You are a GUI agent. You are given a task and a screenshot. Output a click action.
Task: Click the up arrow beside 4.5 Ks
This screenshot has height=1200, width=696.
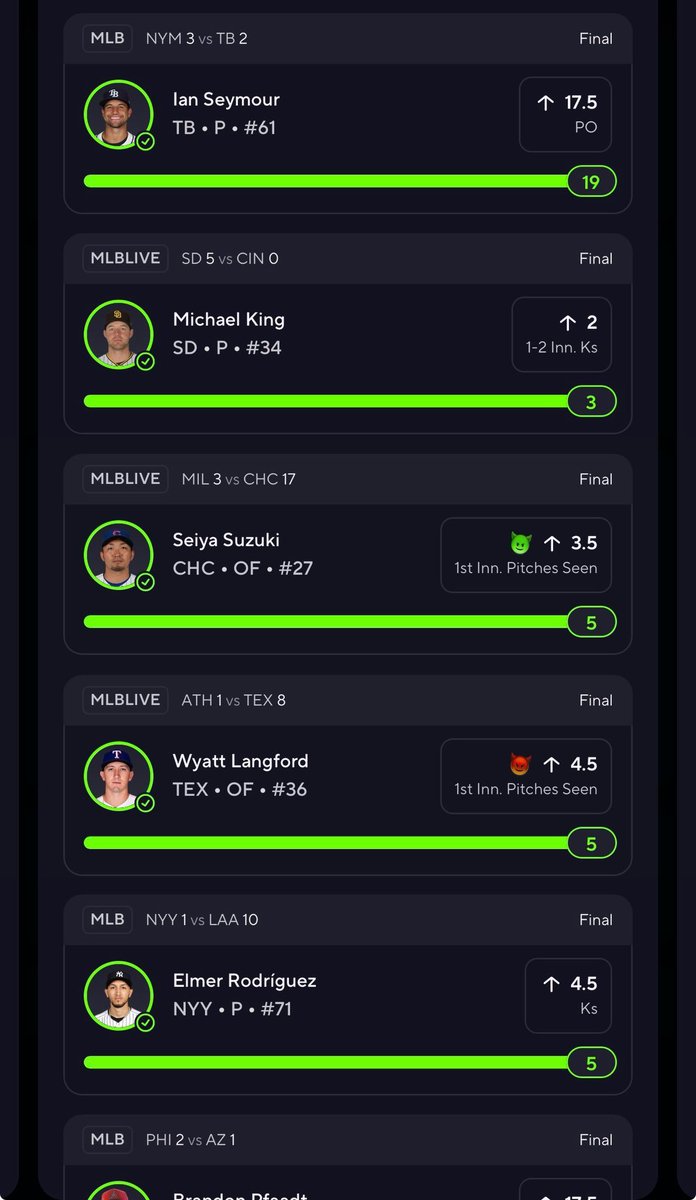[551, 984]
